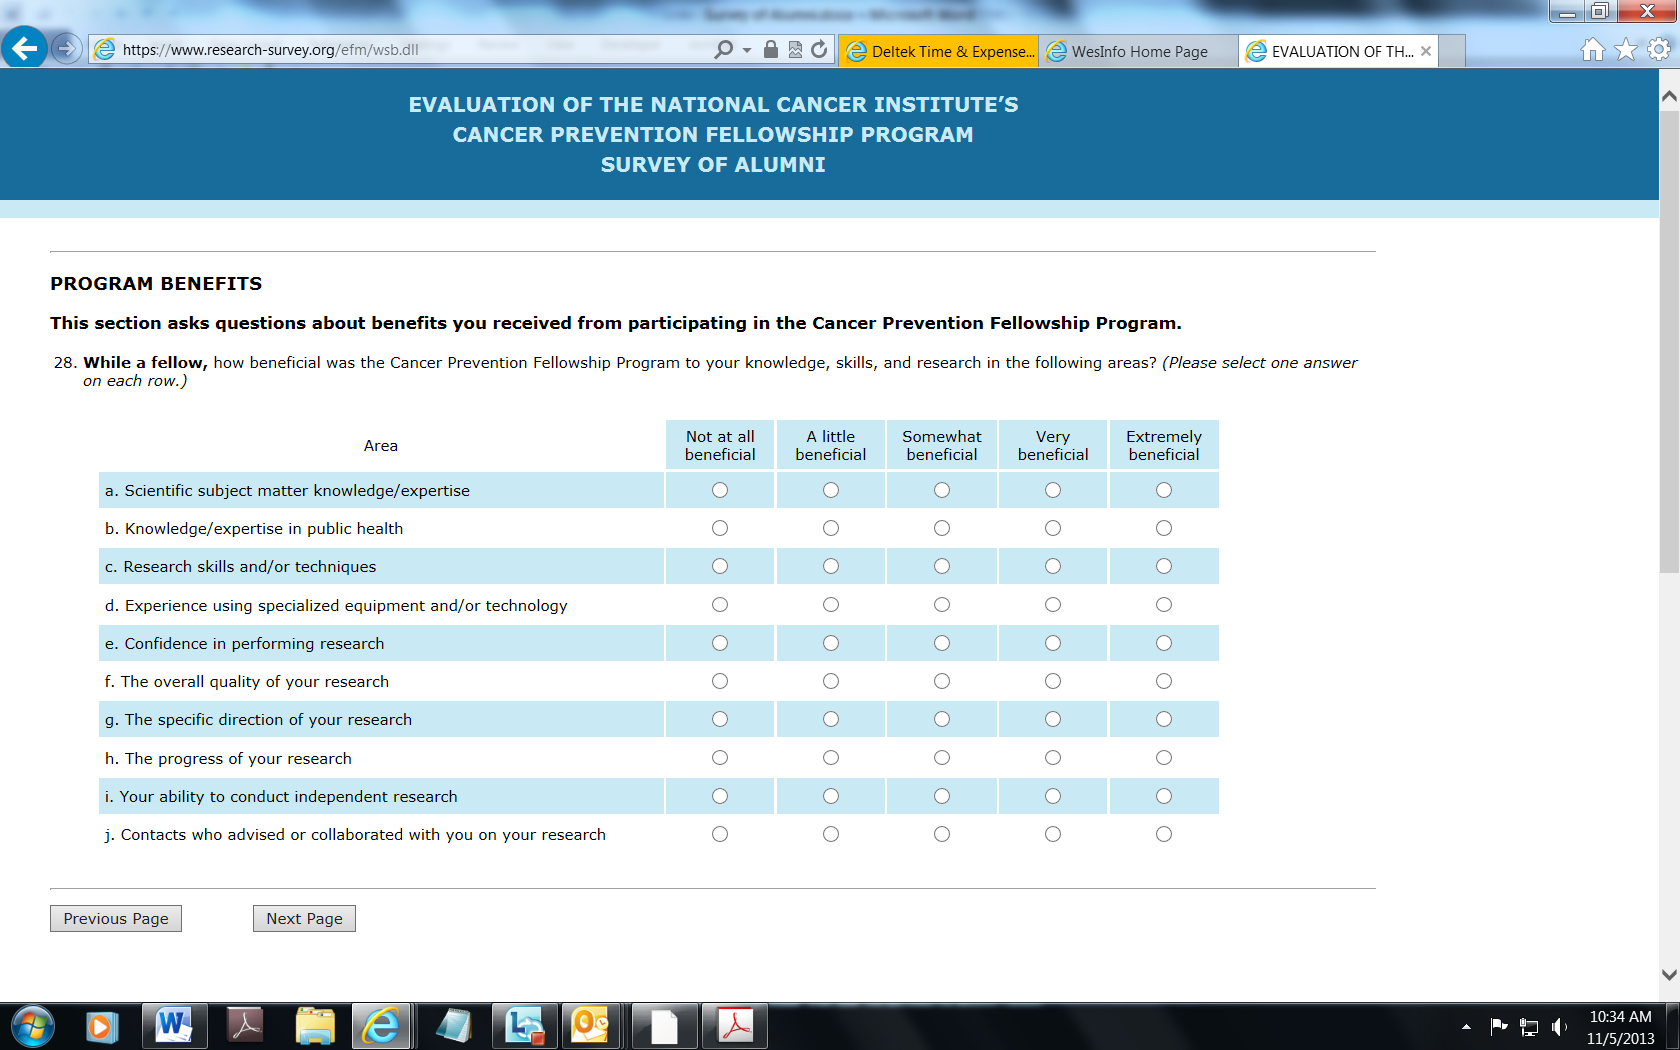The width and height of the screenshot is (1680, 1050).
Task: Refresh the page using the reload icon
Action: tap(819, 50)
